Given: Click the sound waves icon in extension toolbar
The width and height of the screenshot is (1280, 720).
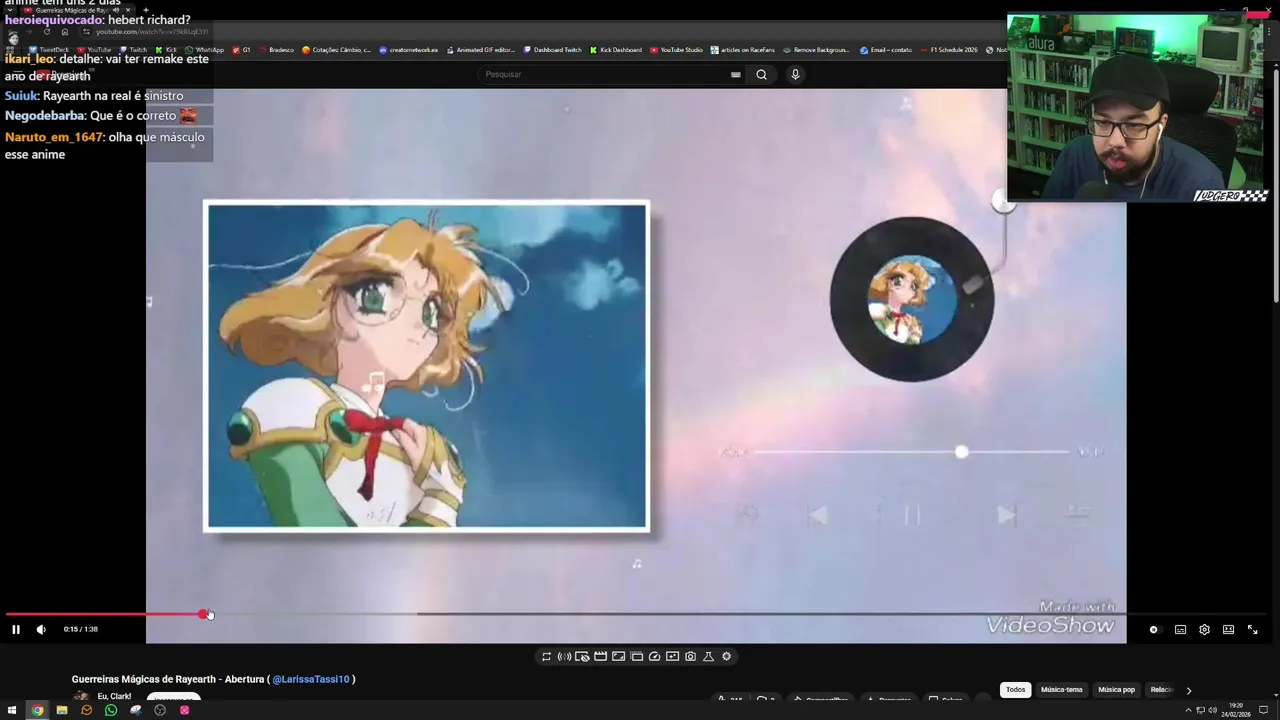Looking at the screenshot, I should 564,656.
